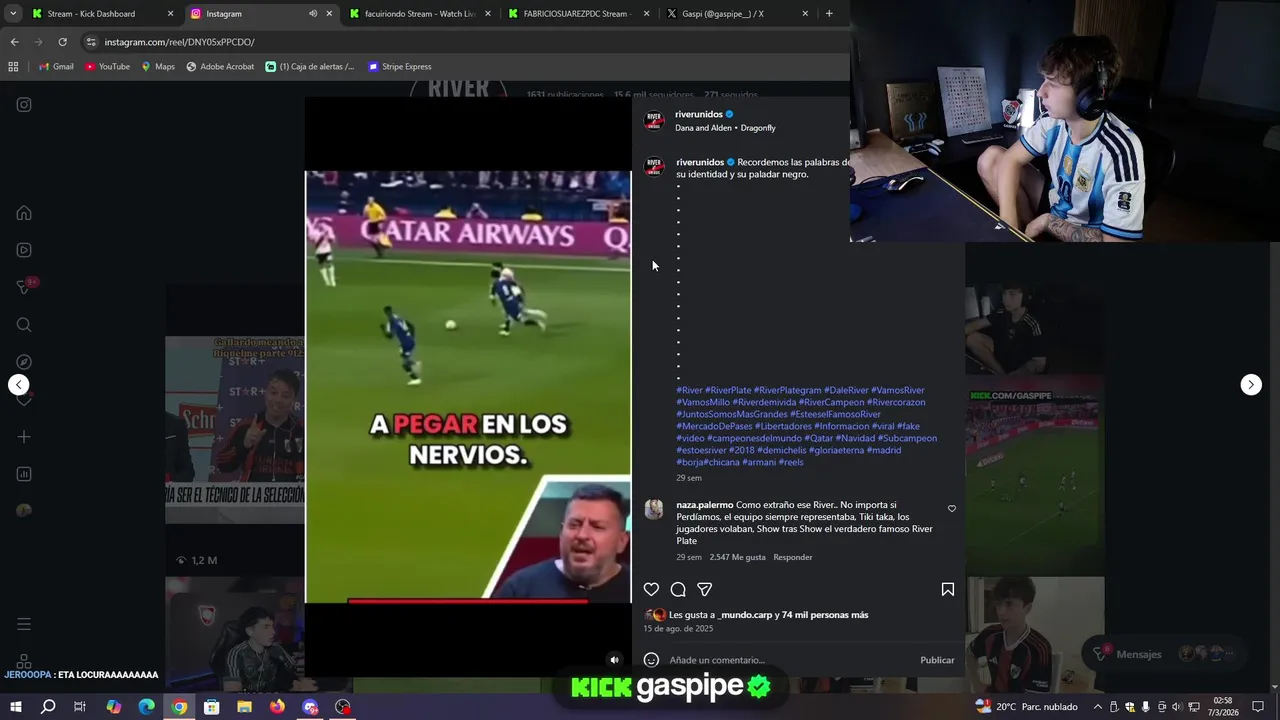The image size is (1280, 720).
Task: Open _mundo.carp profile in likes line
Action: (745, 615)
